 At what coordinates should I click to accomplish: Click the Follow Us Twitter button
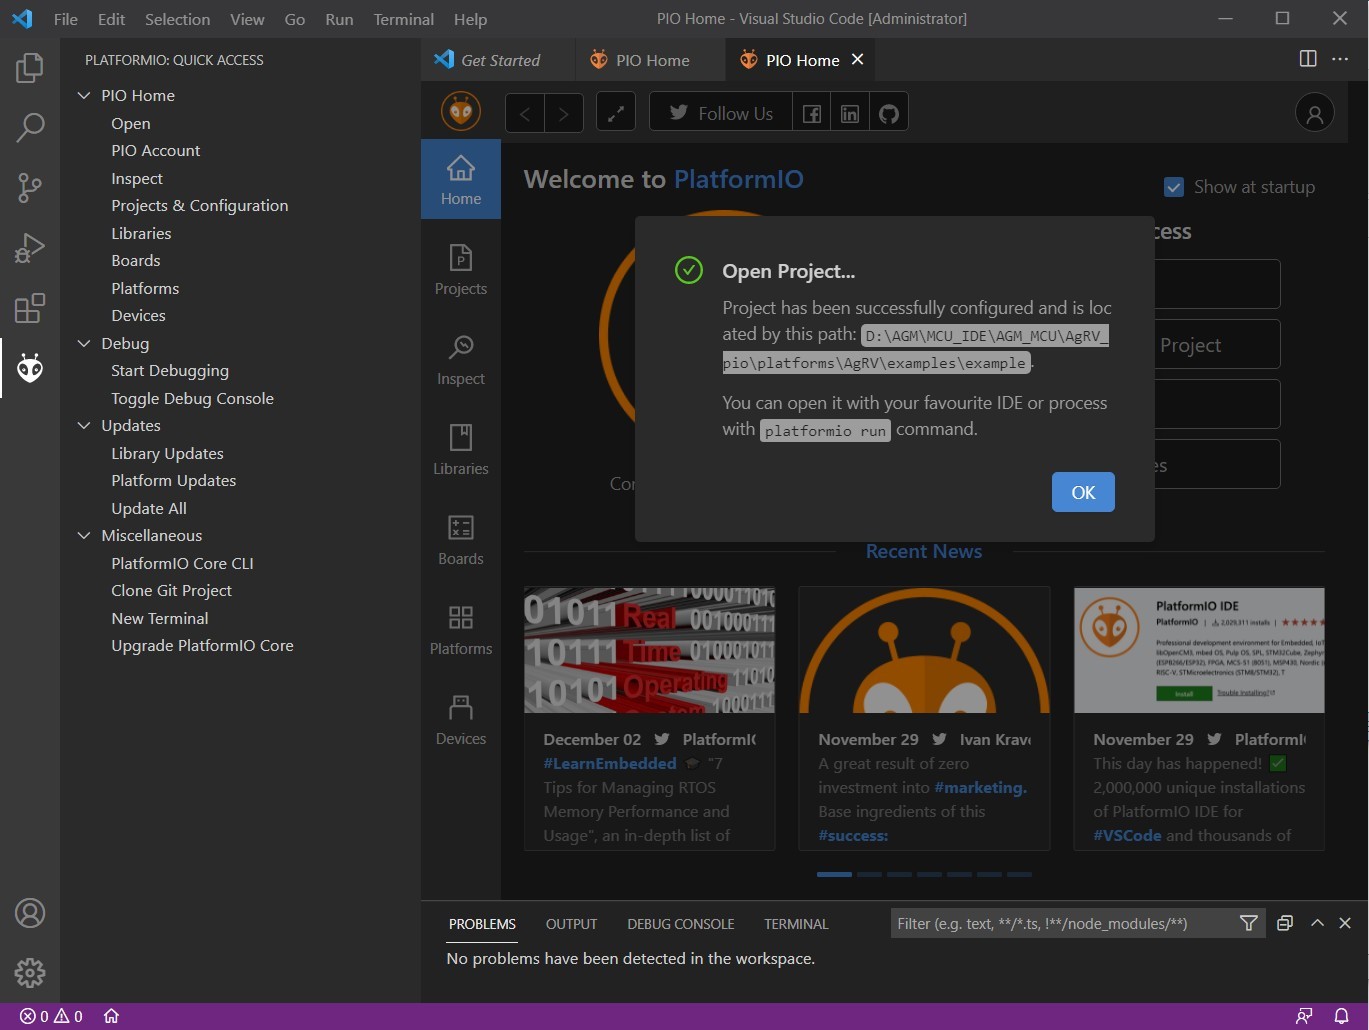(721, 113)
